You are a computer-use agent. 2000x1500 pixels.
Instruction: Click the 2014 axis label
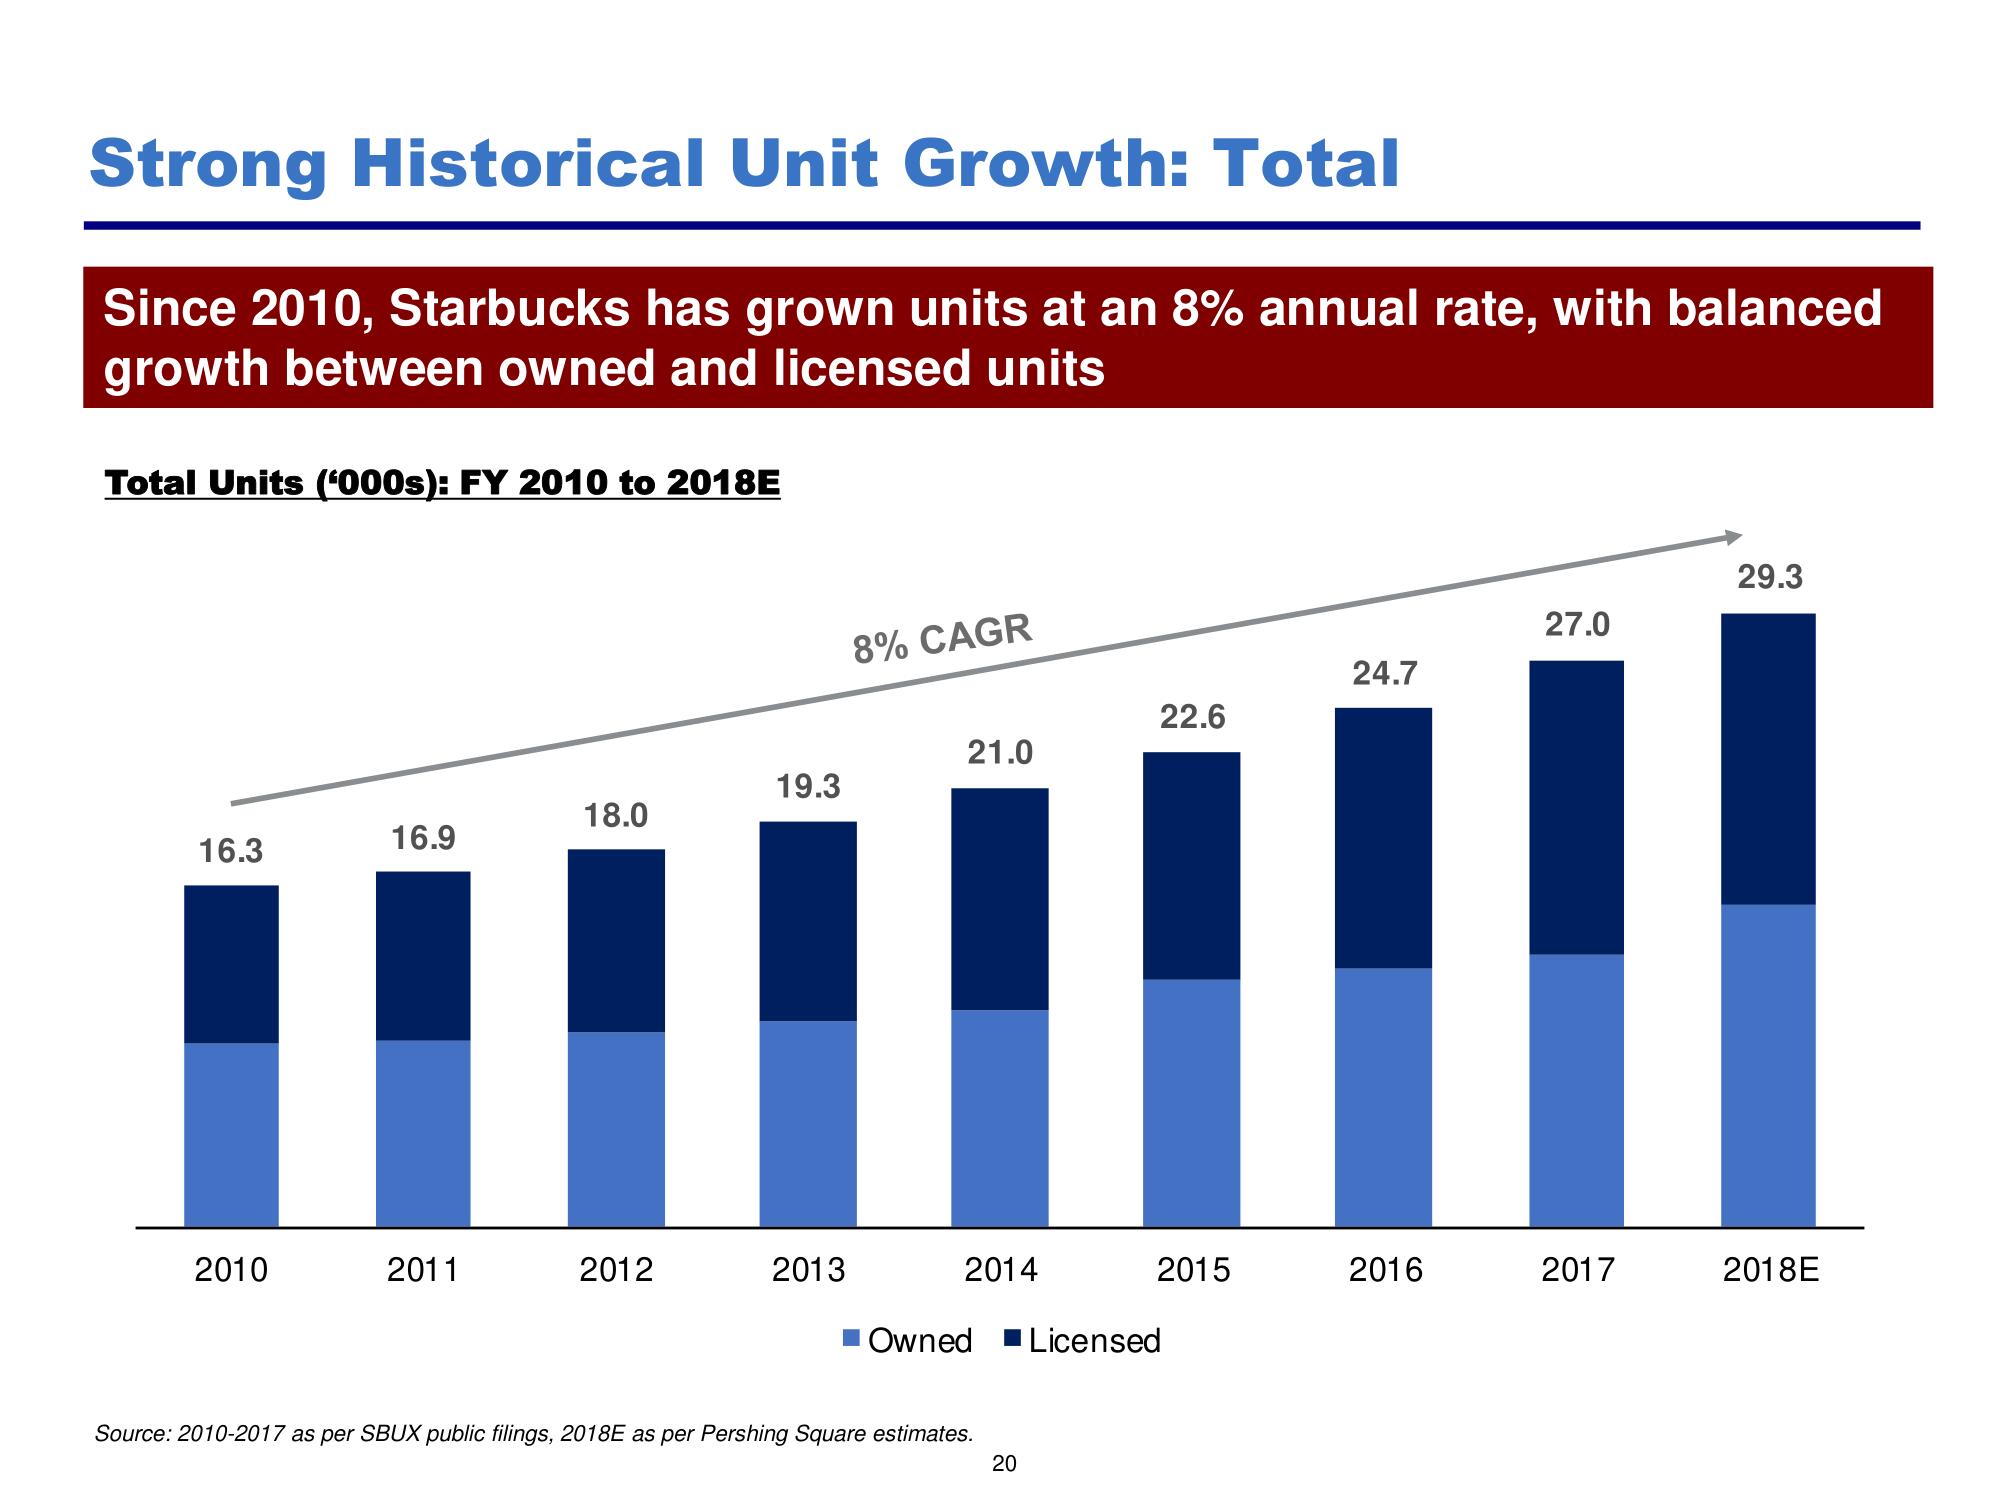point(1000,1270)
